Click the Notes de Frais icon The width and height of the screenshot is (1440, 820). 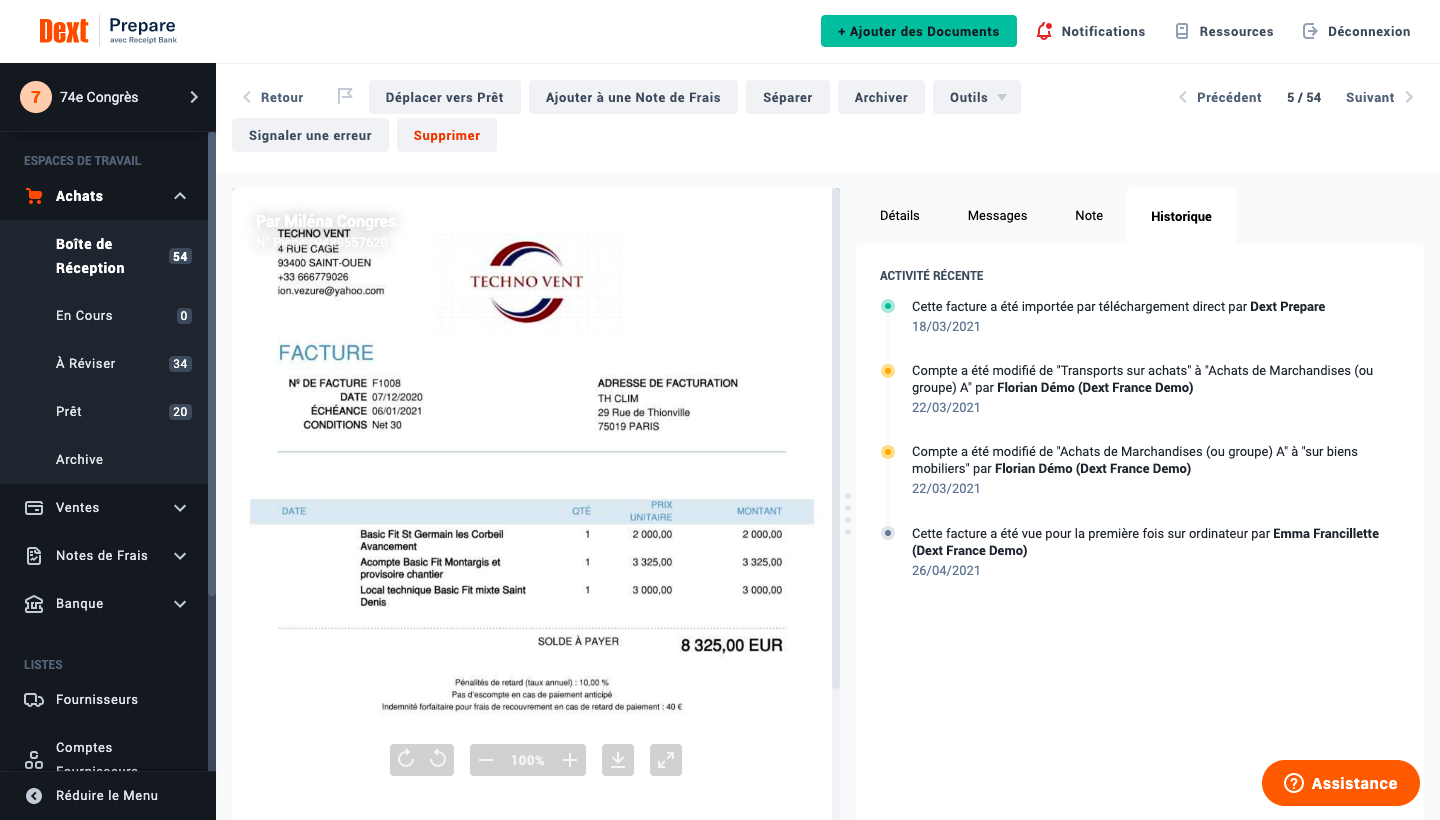click(x=34, y=556)
